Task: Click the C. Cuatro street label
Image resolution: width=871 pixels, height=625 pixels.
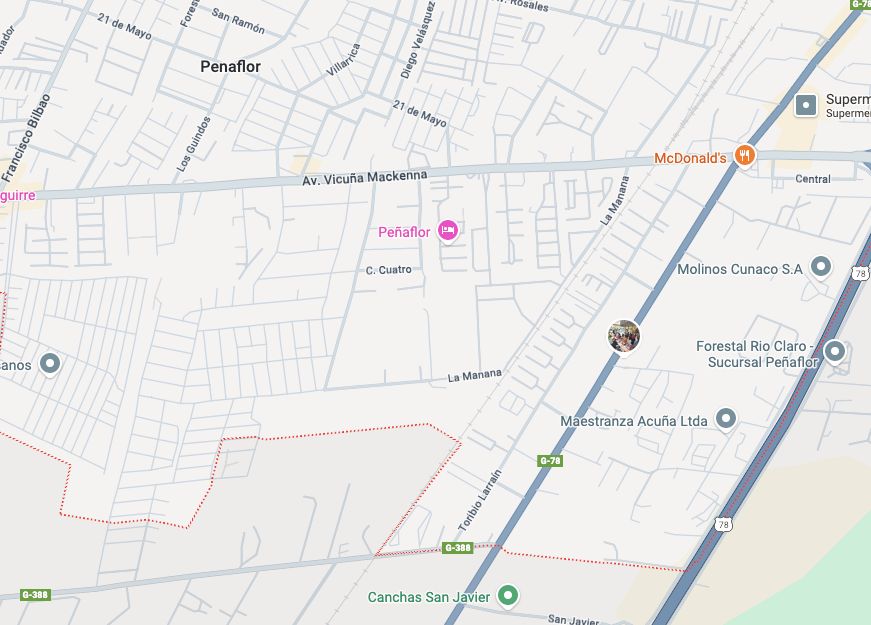Action: [389, 270]
